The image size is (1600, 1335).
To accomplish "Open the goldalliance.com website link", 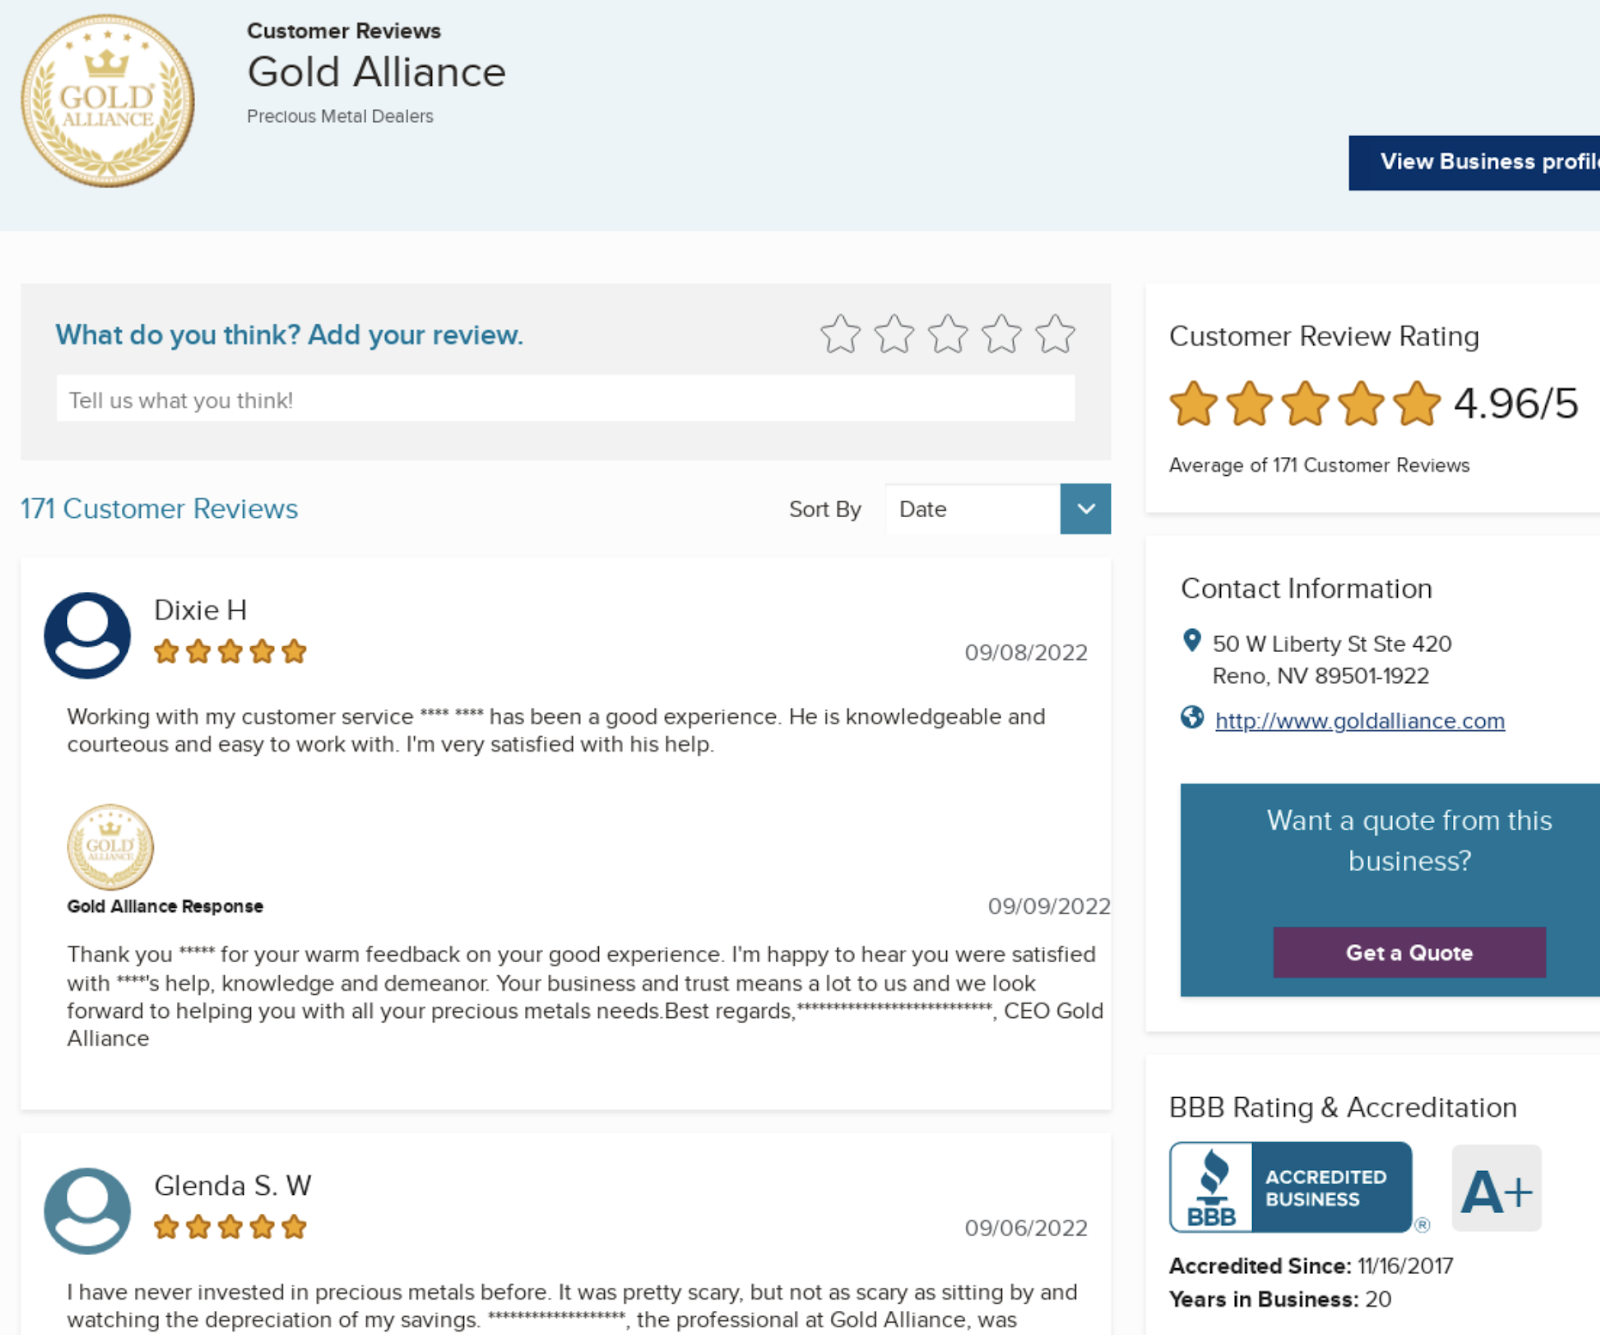I will coord(1360,721).
